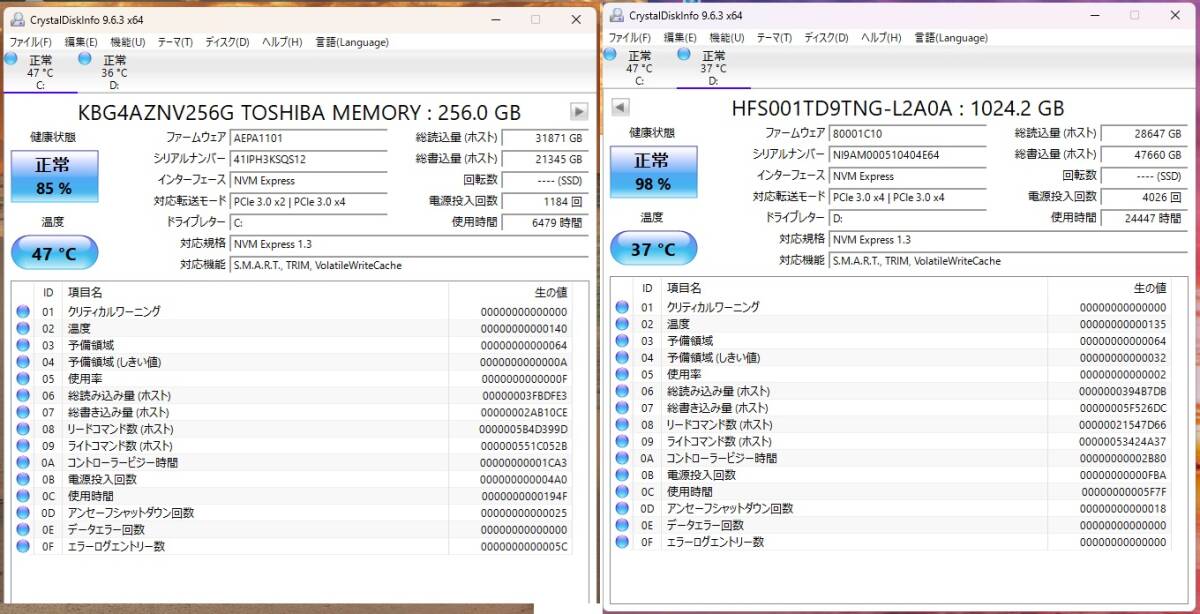1200x614 pixels.
Task: Open 言語(Language) menu in TOSHIBA window
Action: [x=351, y=42]
